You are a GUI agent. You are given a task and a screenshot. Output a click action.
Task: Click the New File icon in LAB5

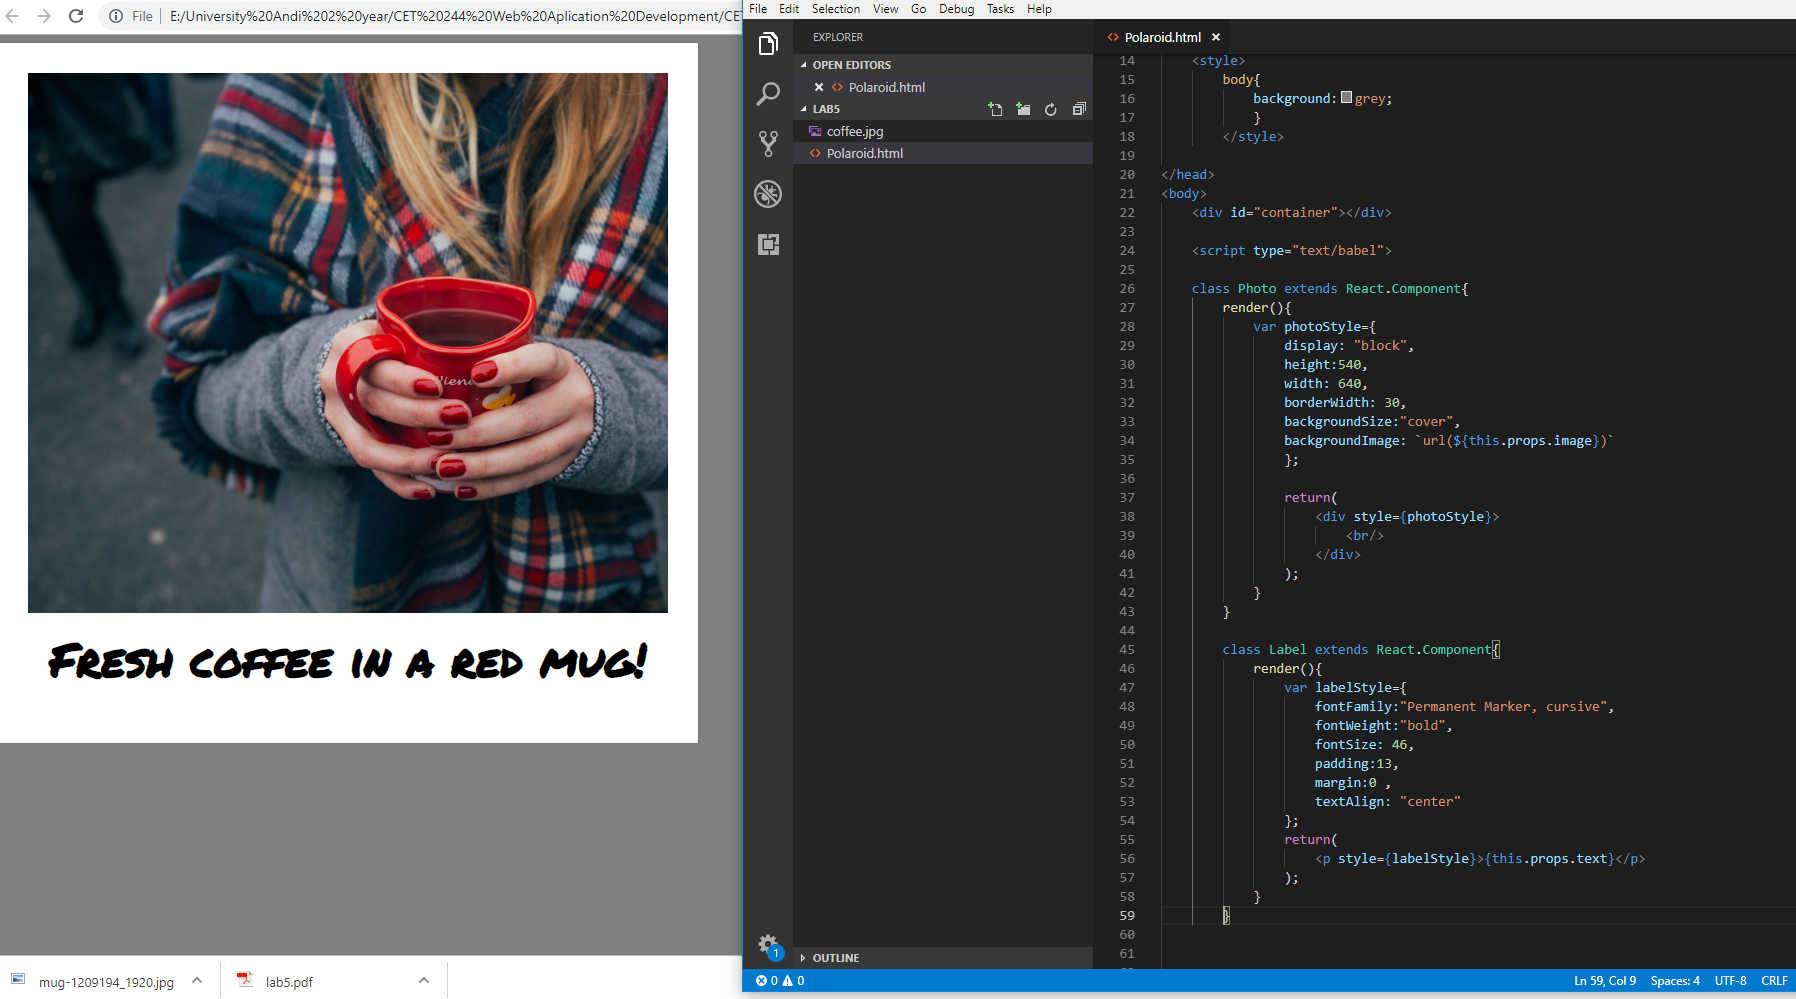995,109
